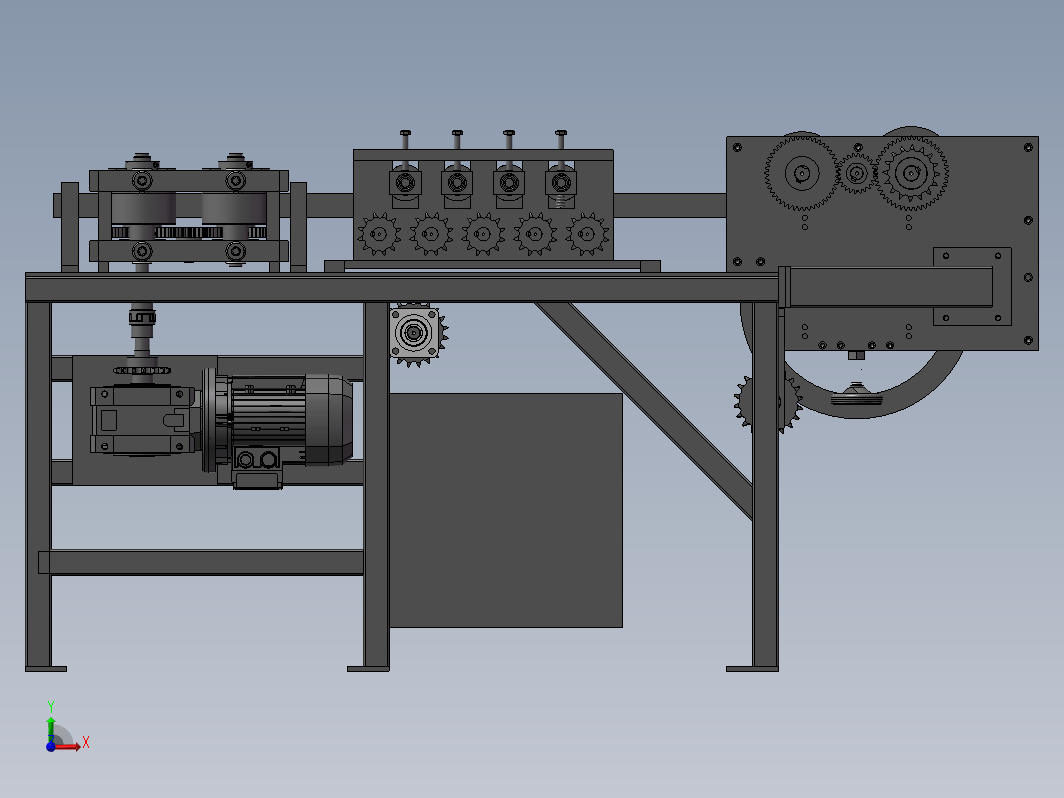Select the small middle gear on the gearbox plate
This screenshot has height=798, width=1064.
tap(856, 174)
